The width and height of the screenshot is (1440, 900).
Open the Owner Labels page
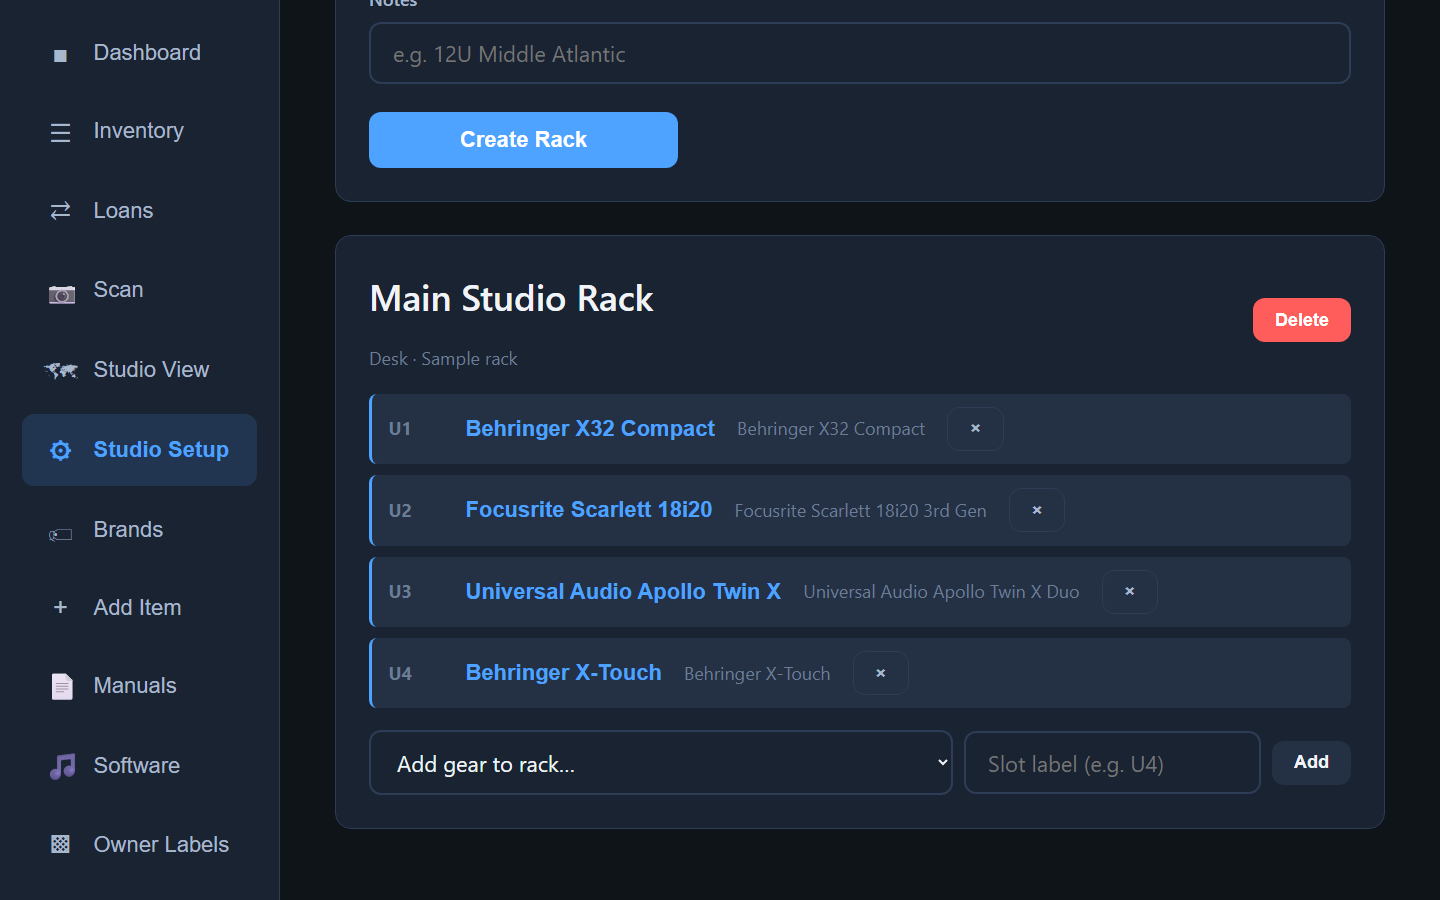(139, 844)
